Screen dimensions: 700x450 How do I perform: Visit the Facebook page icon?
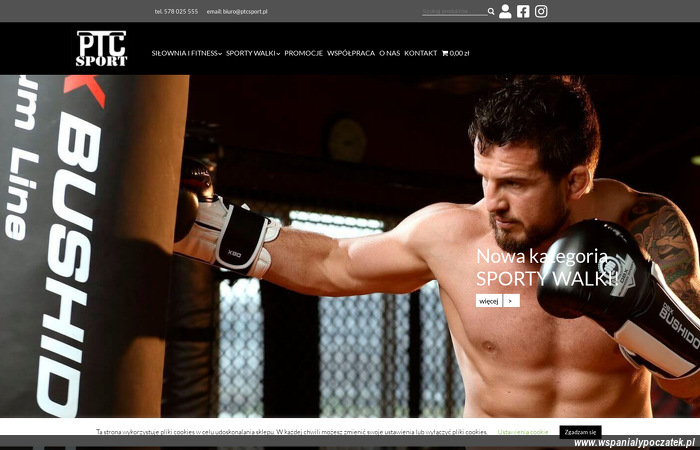(523, 11)
